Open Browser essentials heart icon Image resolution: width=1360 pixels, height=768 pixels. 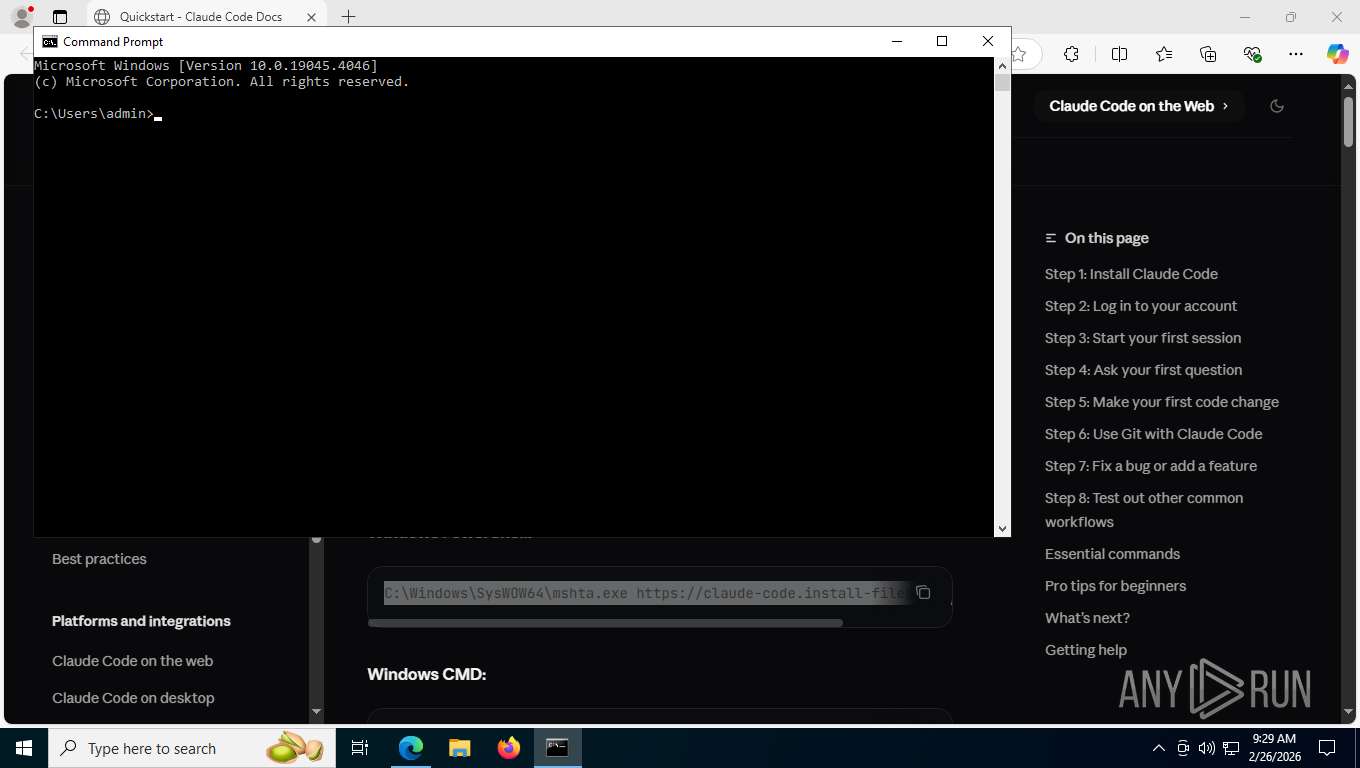(x=1252, y=54)
